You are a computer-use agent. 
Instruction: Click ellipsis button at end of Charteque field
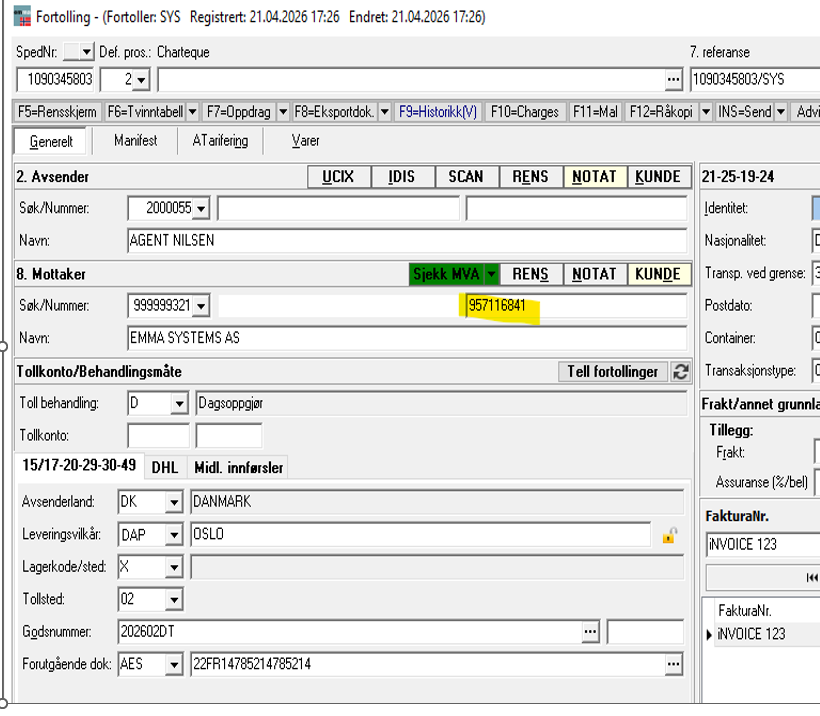(x=673, y=80)
